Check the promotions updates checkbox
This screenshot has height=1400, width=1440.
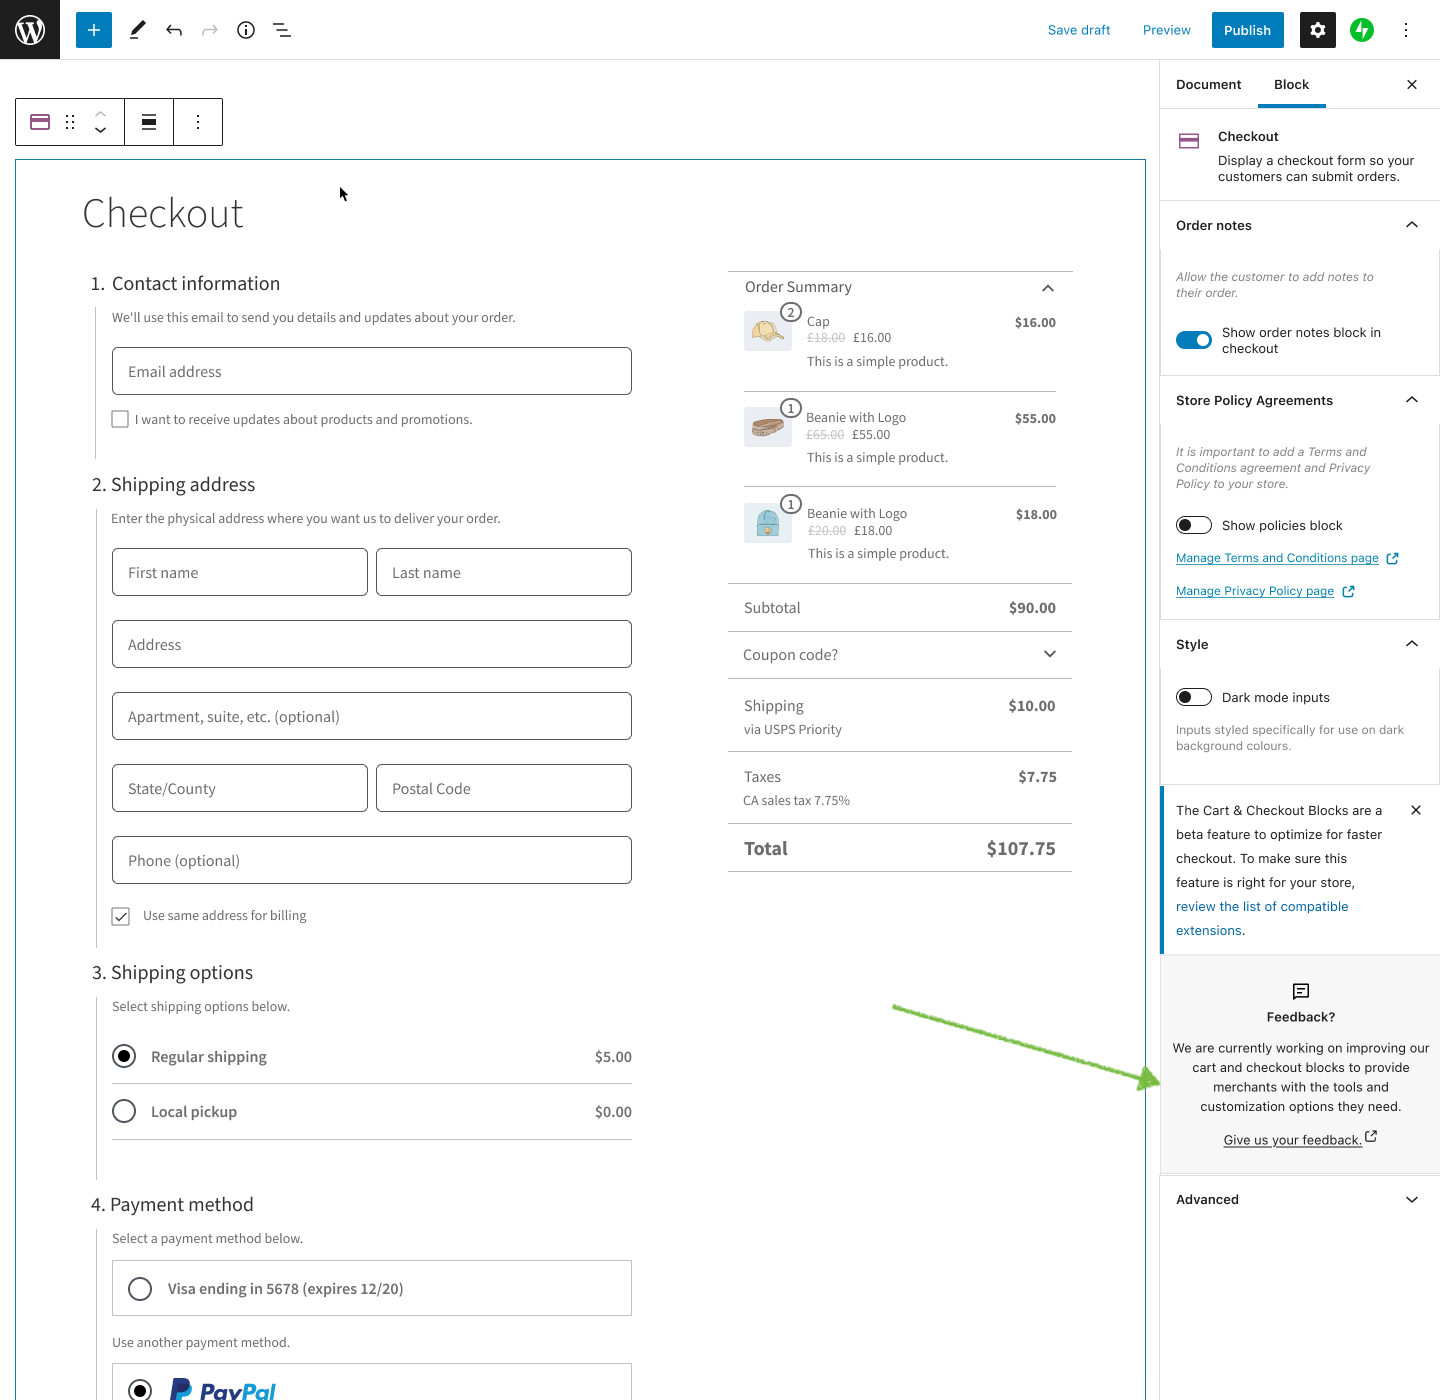point(120,419)
